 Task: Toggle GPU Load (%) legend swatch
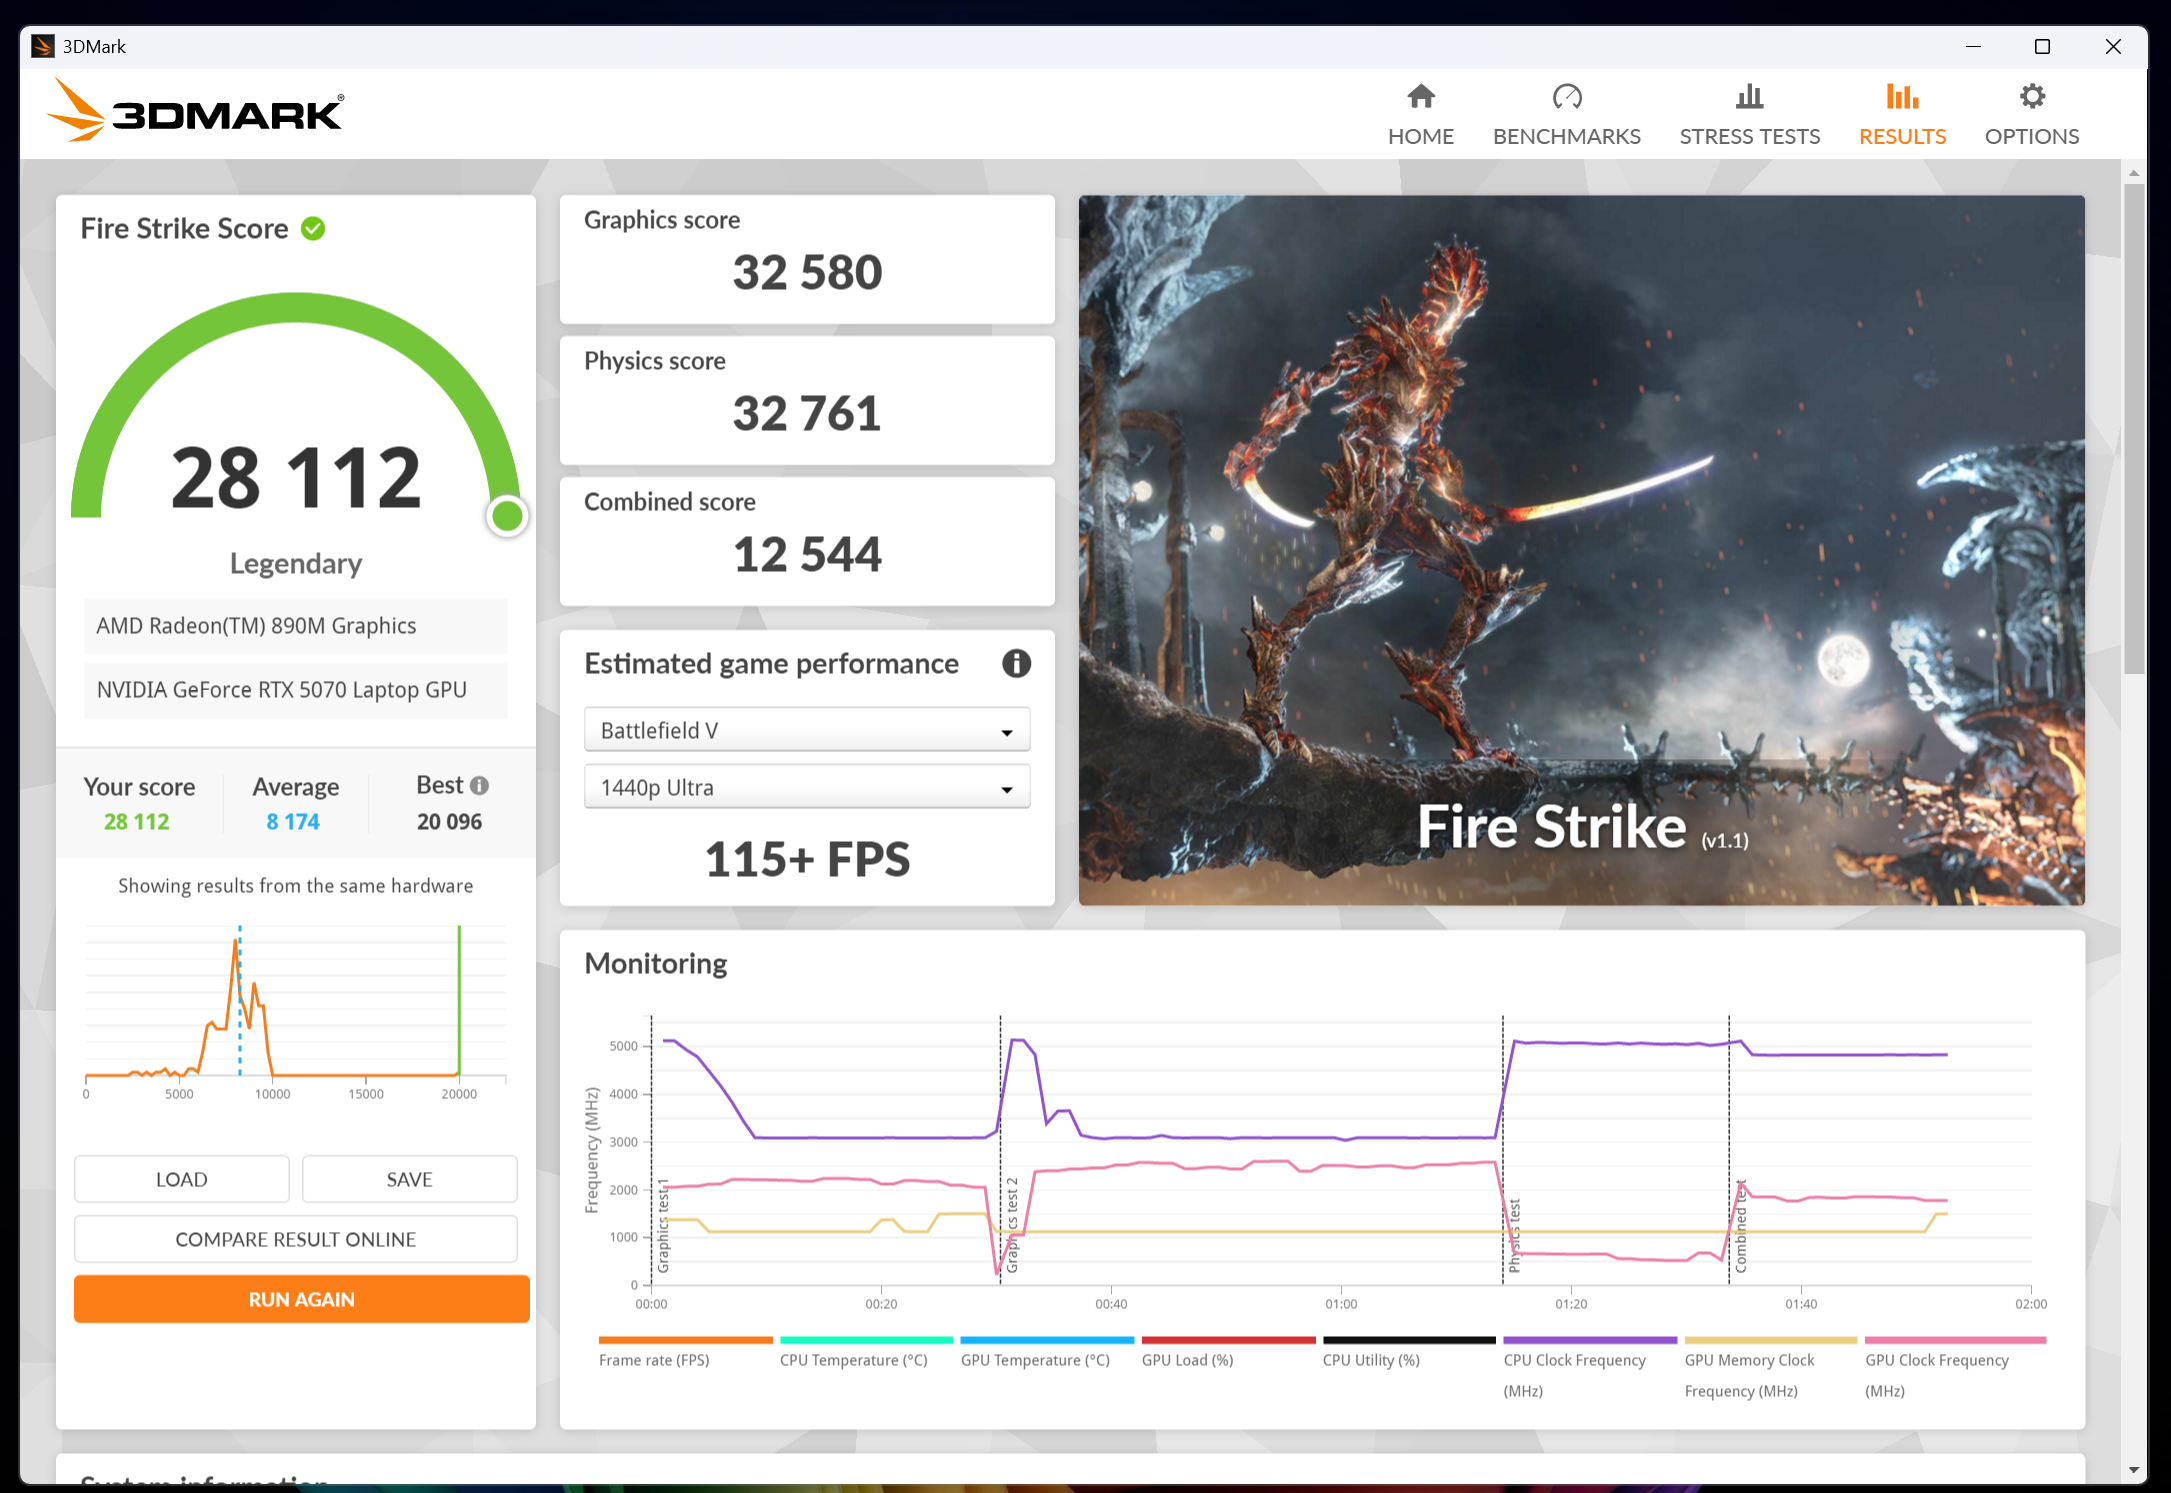(1228, 1340)
